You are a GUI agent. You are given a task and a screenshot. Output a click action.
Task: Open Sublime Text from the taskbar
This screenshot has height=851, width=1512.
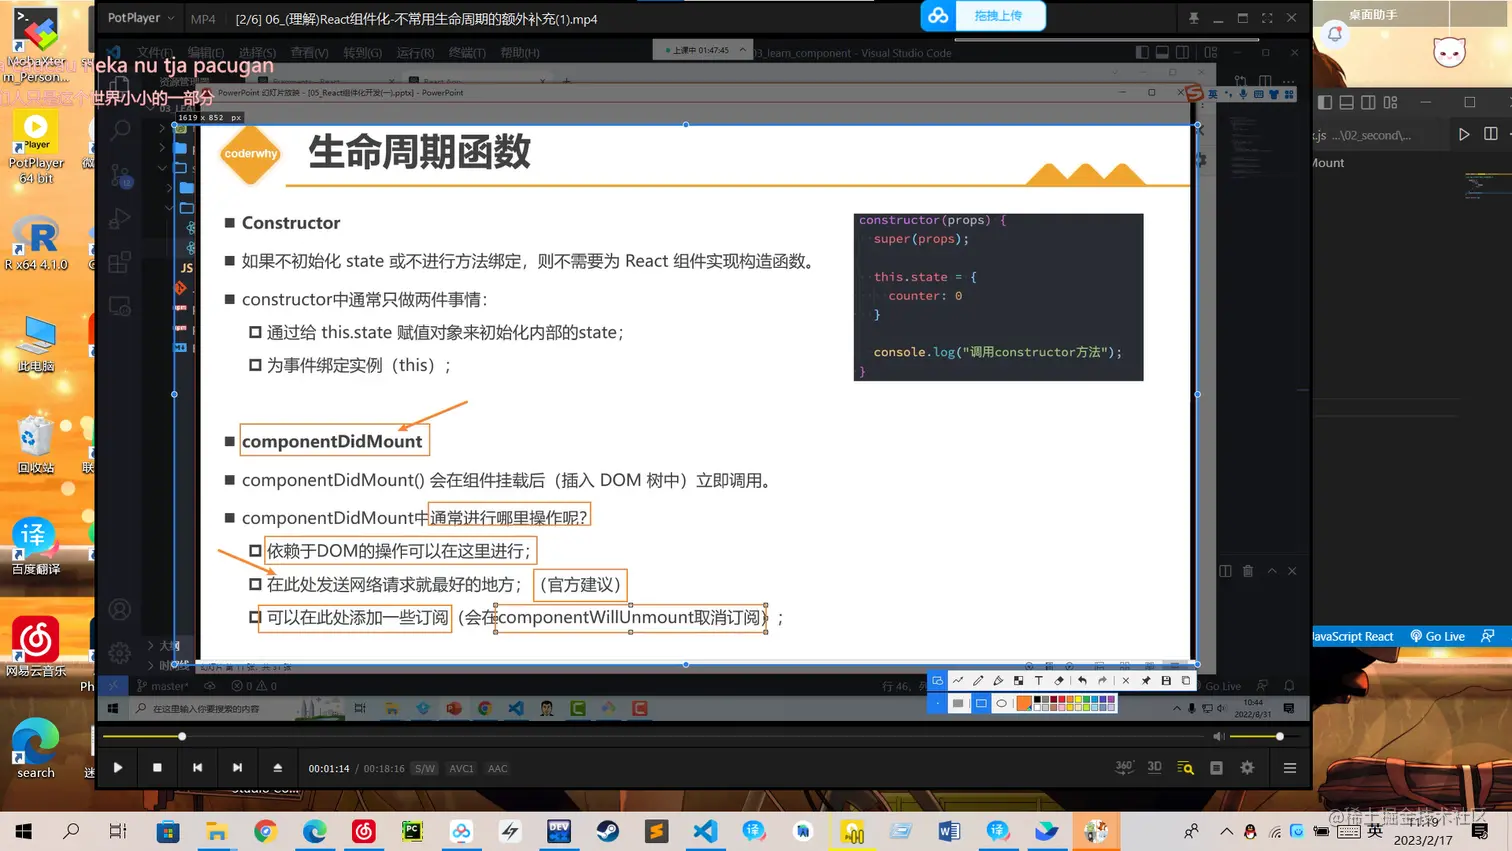point(656,831)
